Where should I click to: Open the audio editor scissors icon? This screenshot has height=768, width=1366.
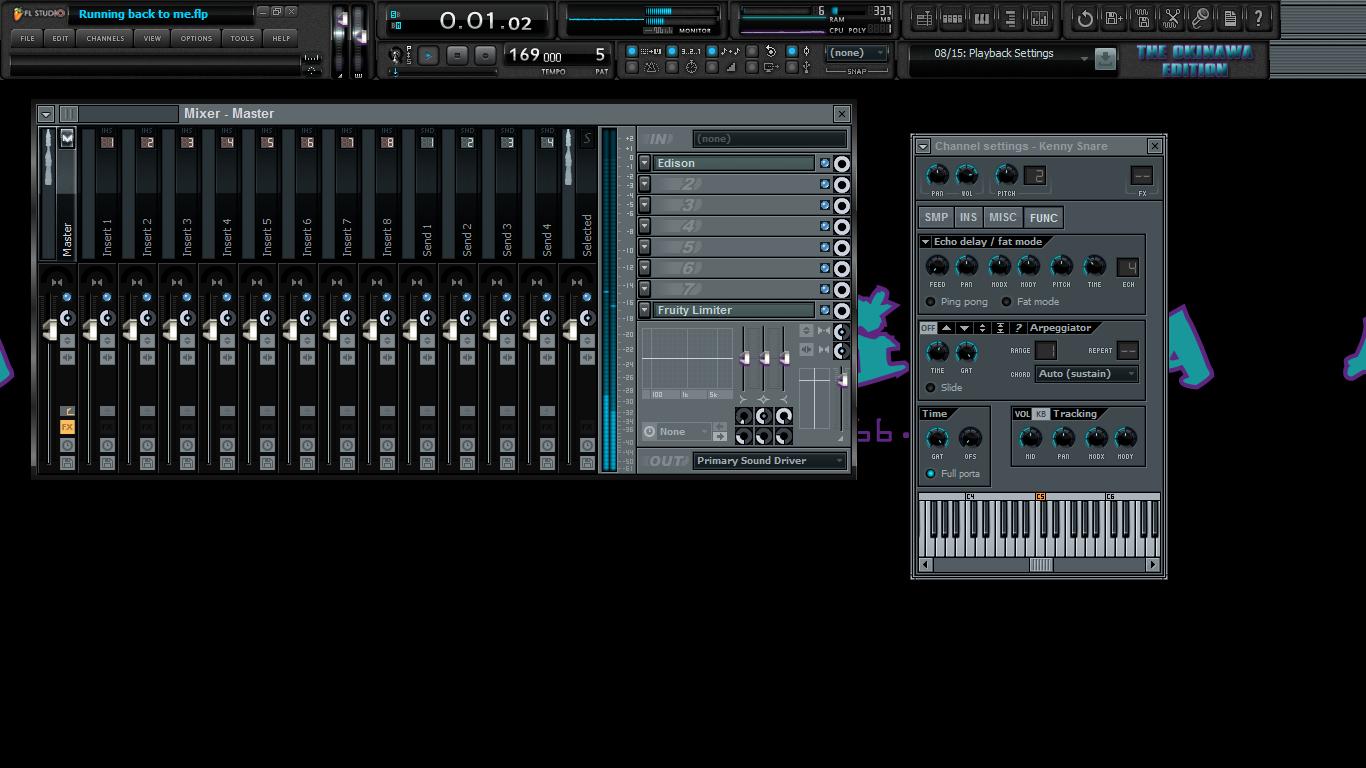point(1172,18)
